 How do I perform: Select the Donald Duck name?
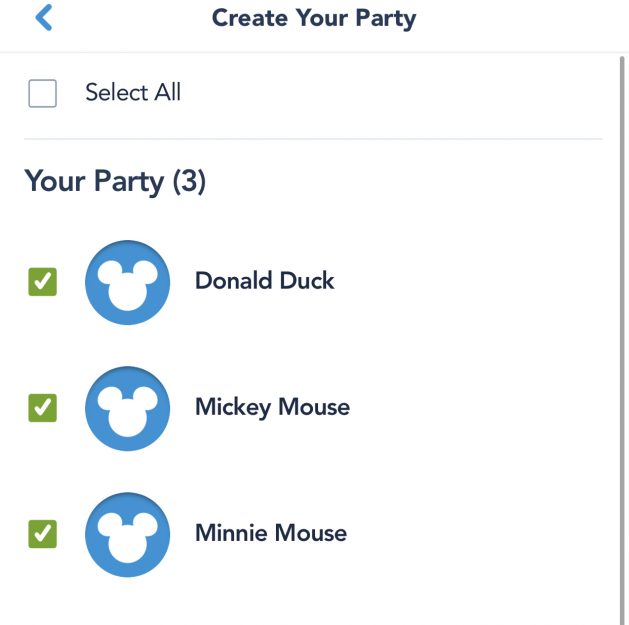(264, 280)
